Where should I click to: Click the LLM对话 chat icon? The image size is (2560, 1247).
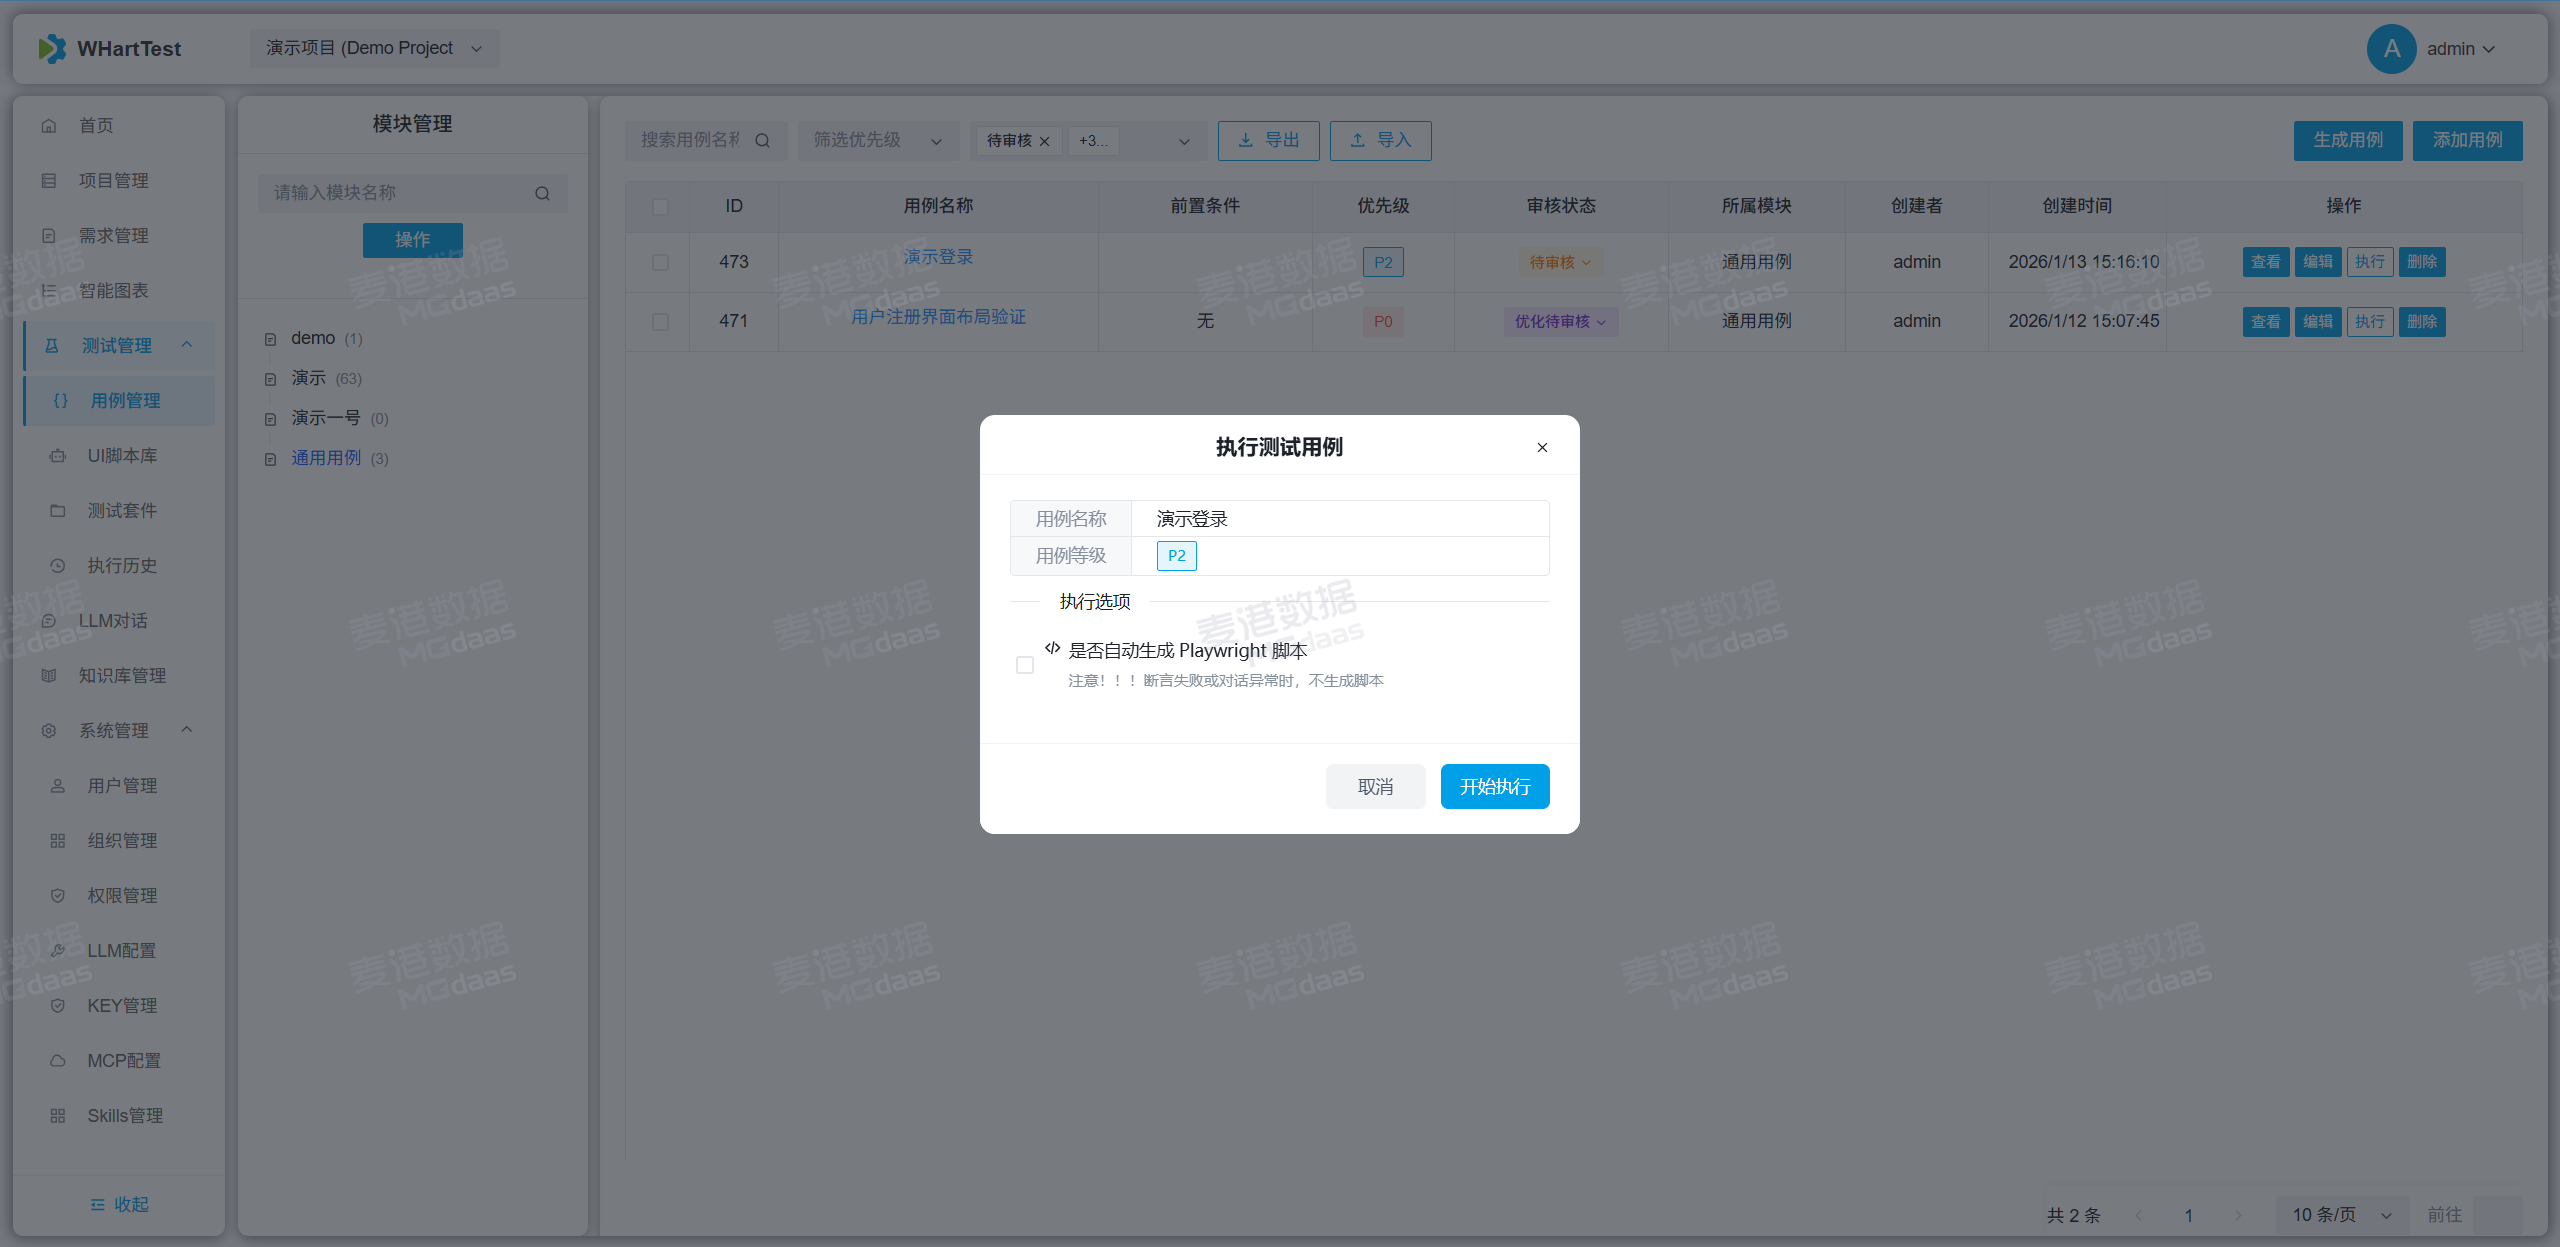49,621
